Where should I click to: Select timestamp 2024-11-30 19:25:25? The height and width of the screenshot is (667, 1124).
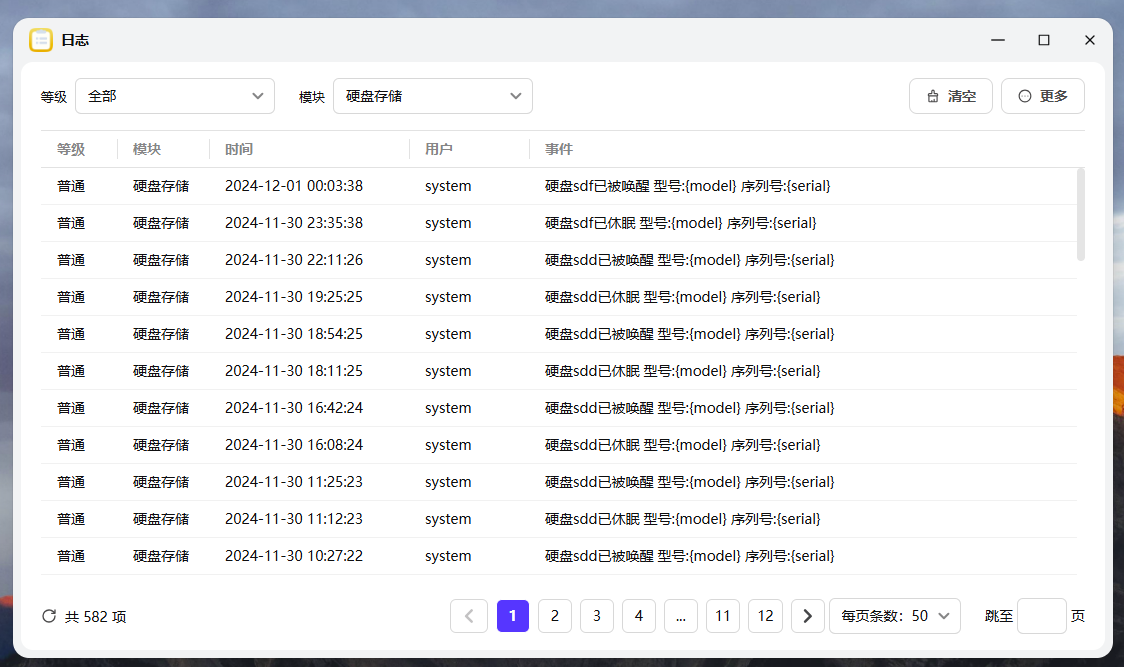(294, 297)
